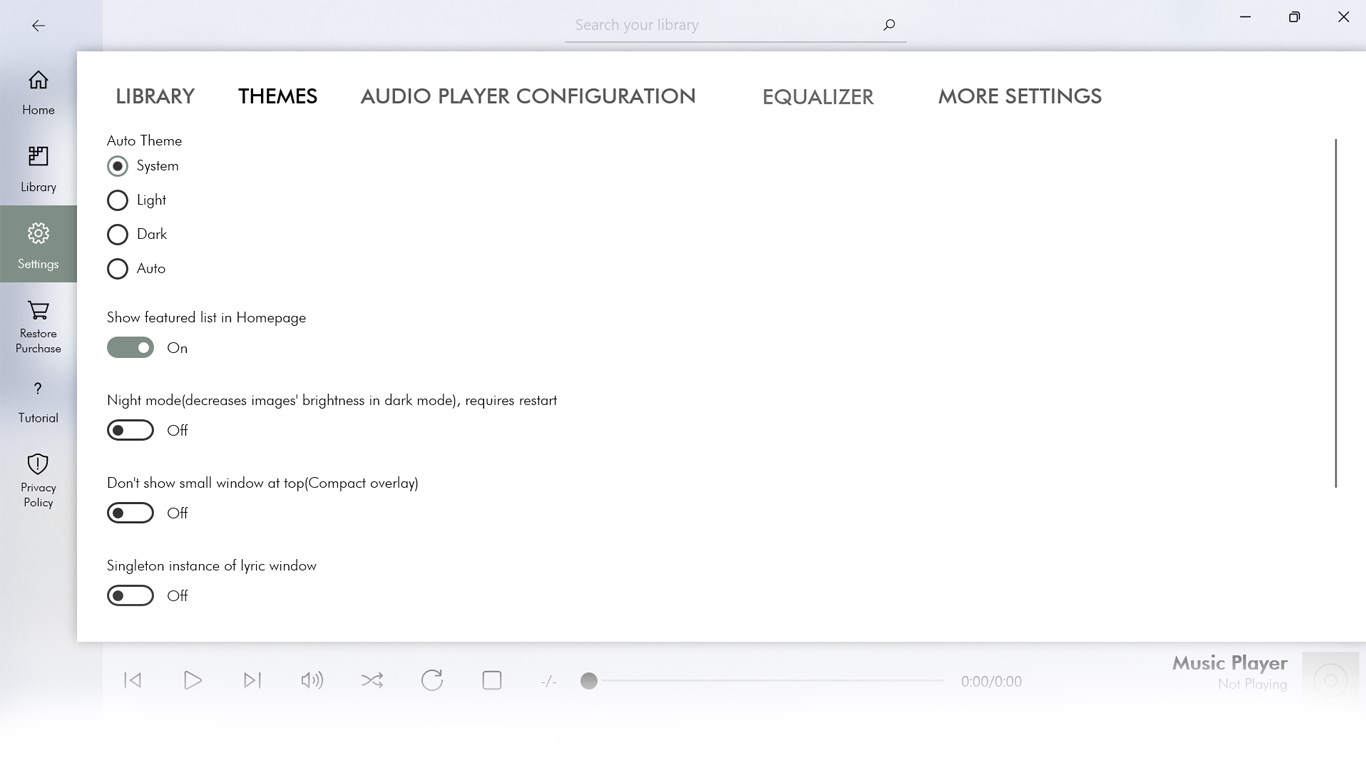Open the Tutorial from the sidebar
Screen dimensions: 1366x768
(38, 398)
